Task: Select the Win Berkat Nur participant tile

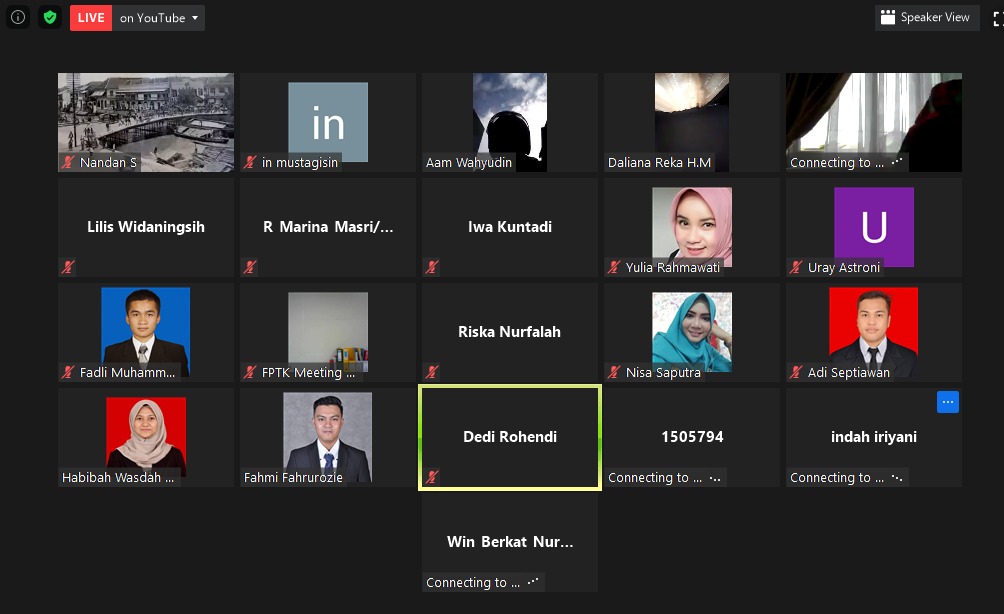Action: click(x=510, y=542)
